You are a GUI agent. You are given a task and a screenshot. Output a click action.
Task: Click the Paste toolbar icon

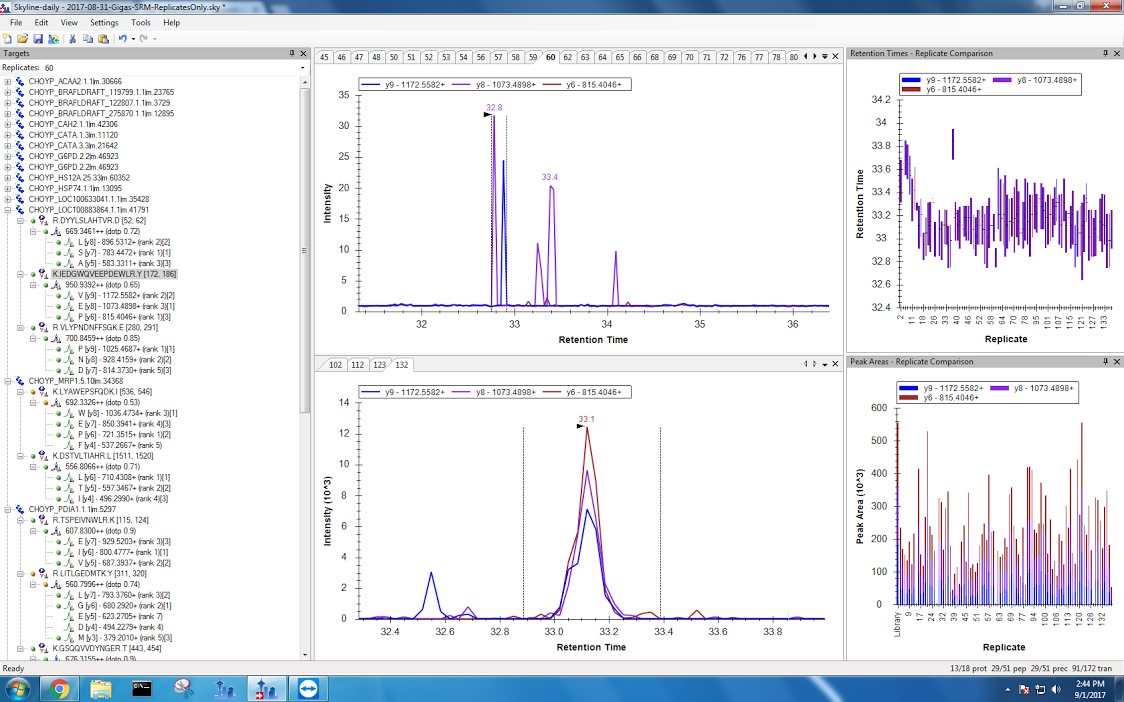[103, 38]
